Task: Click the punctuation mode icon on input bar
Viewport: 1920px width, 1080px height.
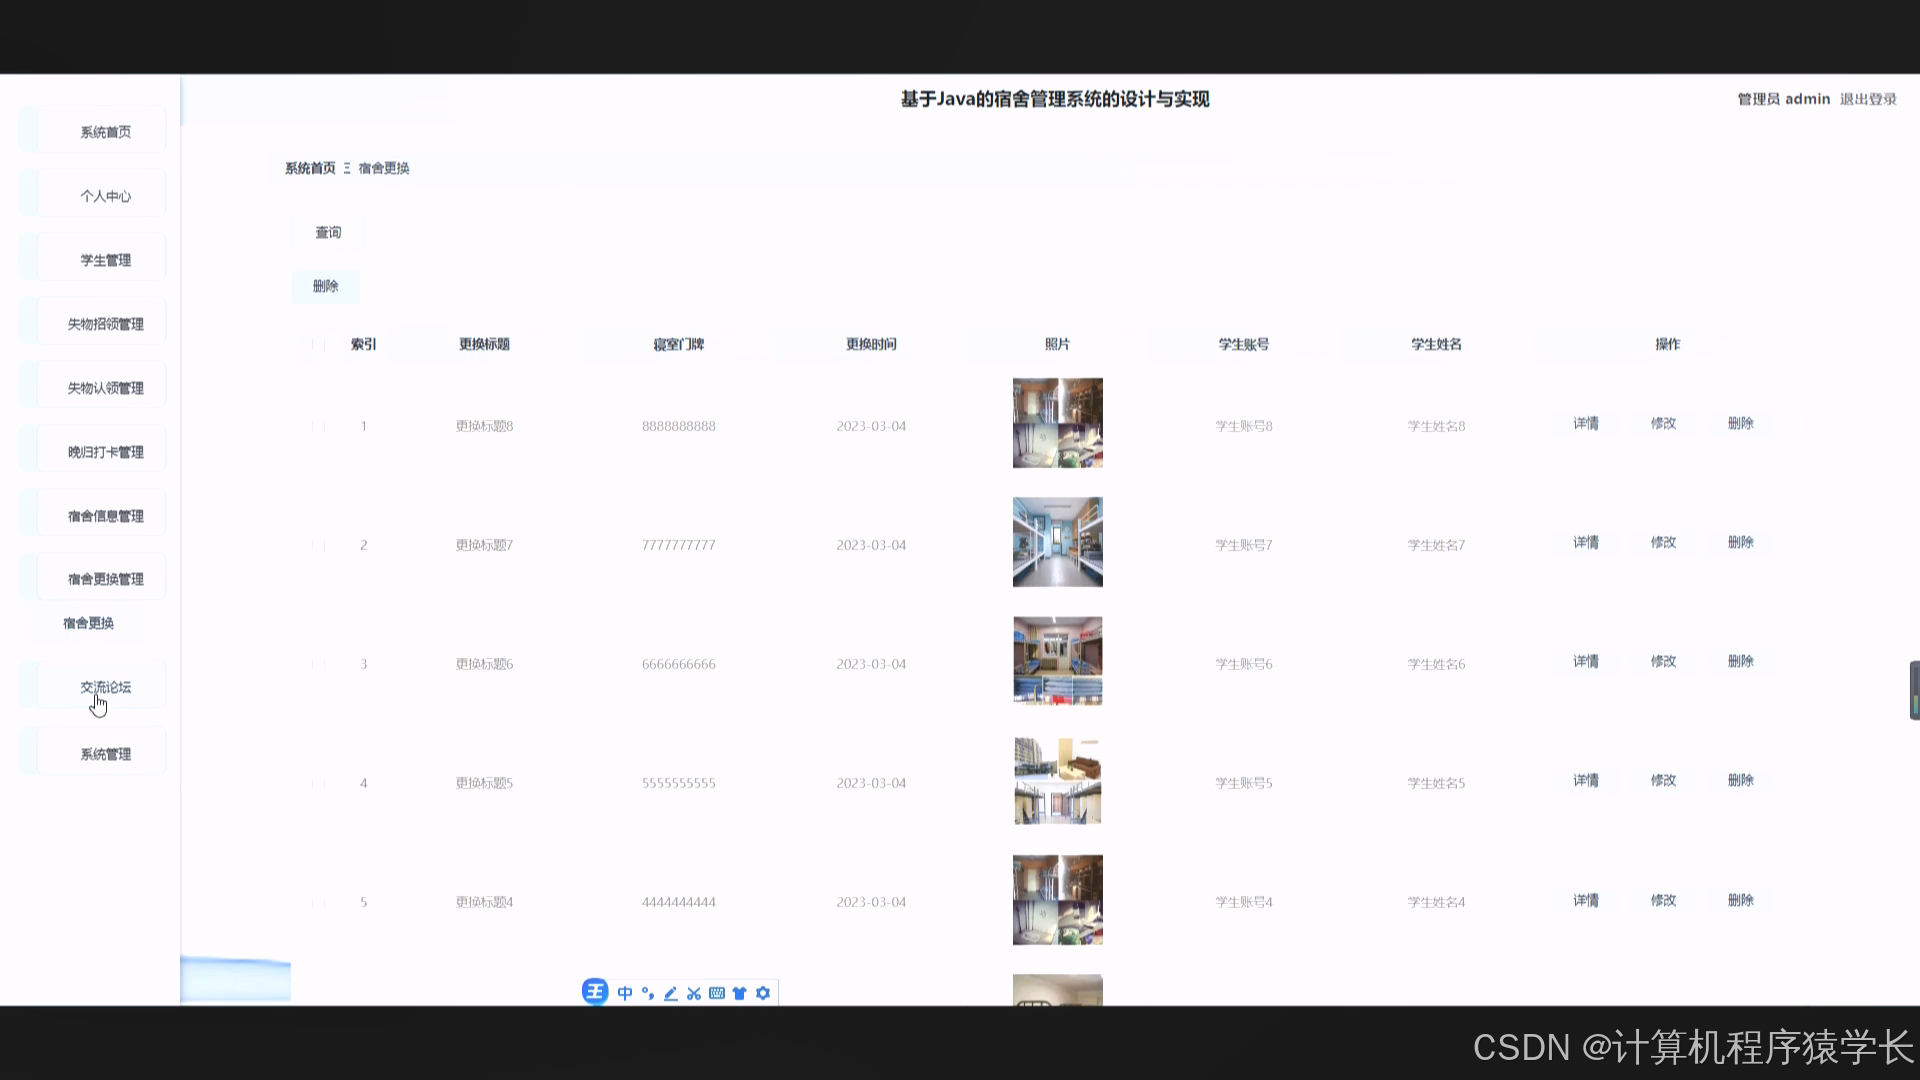Action: pyautogui.click(x=648, y=992)
